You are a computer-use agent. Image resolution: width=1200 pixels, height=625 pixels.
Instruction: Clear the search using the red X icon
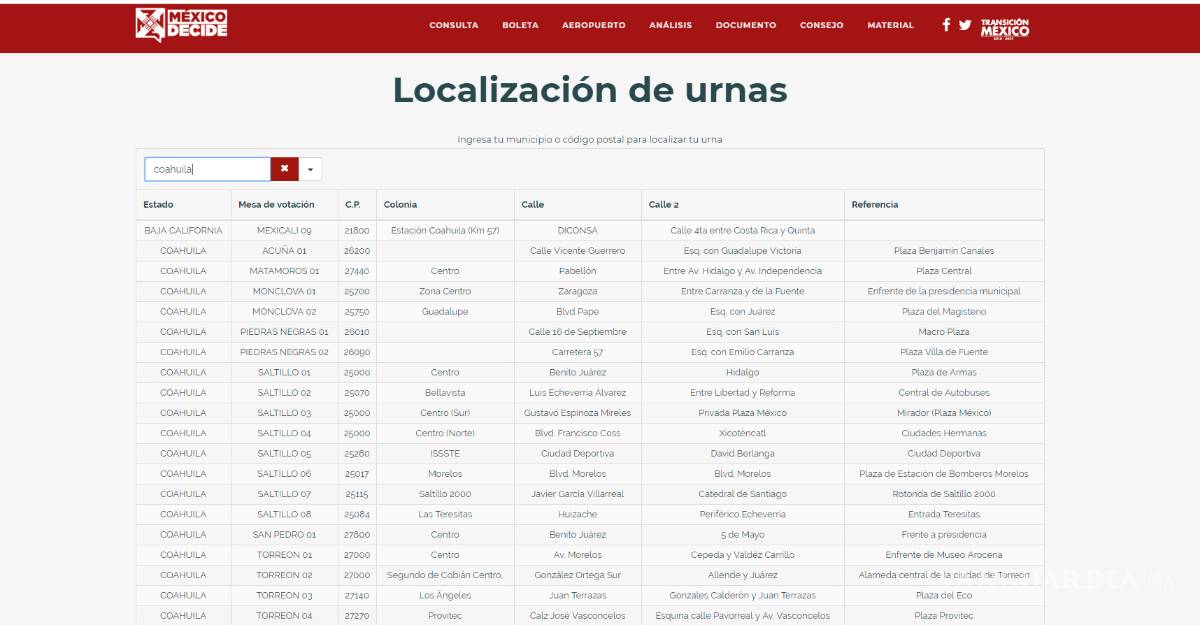pyautogui.click(x=285, y=168)
